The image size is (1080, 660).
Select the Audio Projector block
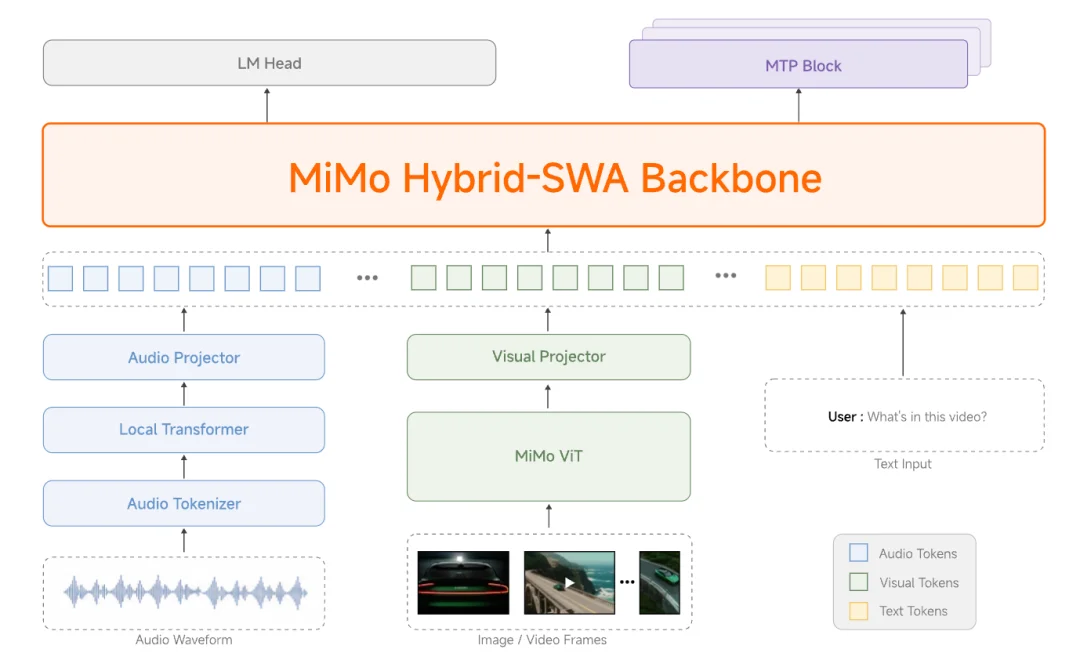(x=184, y=357)
